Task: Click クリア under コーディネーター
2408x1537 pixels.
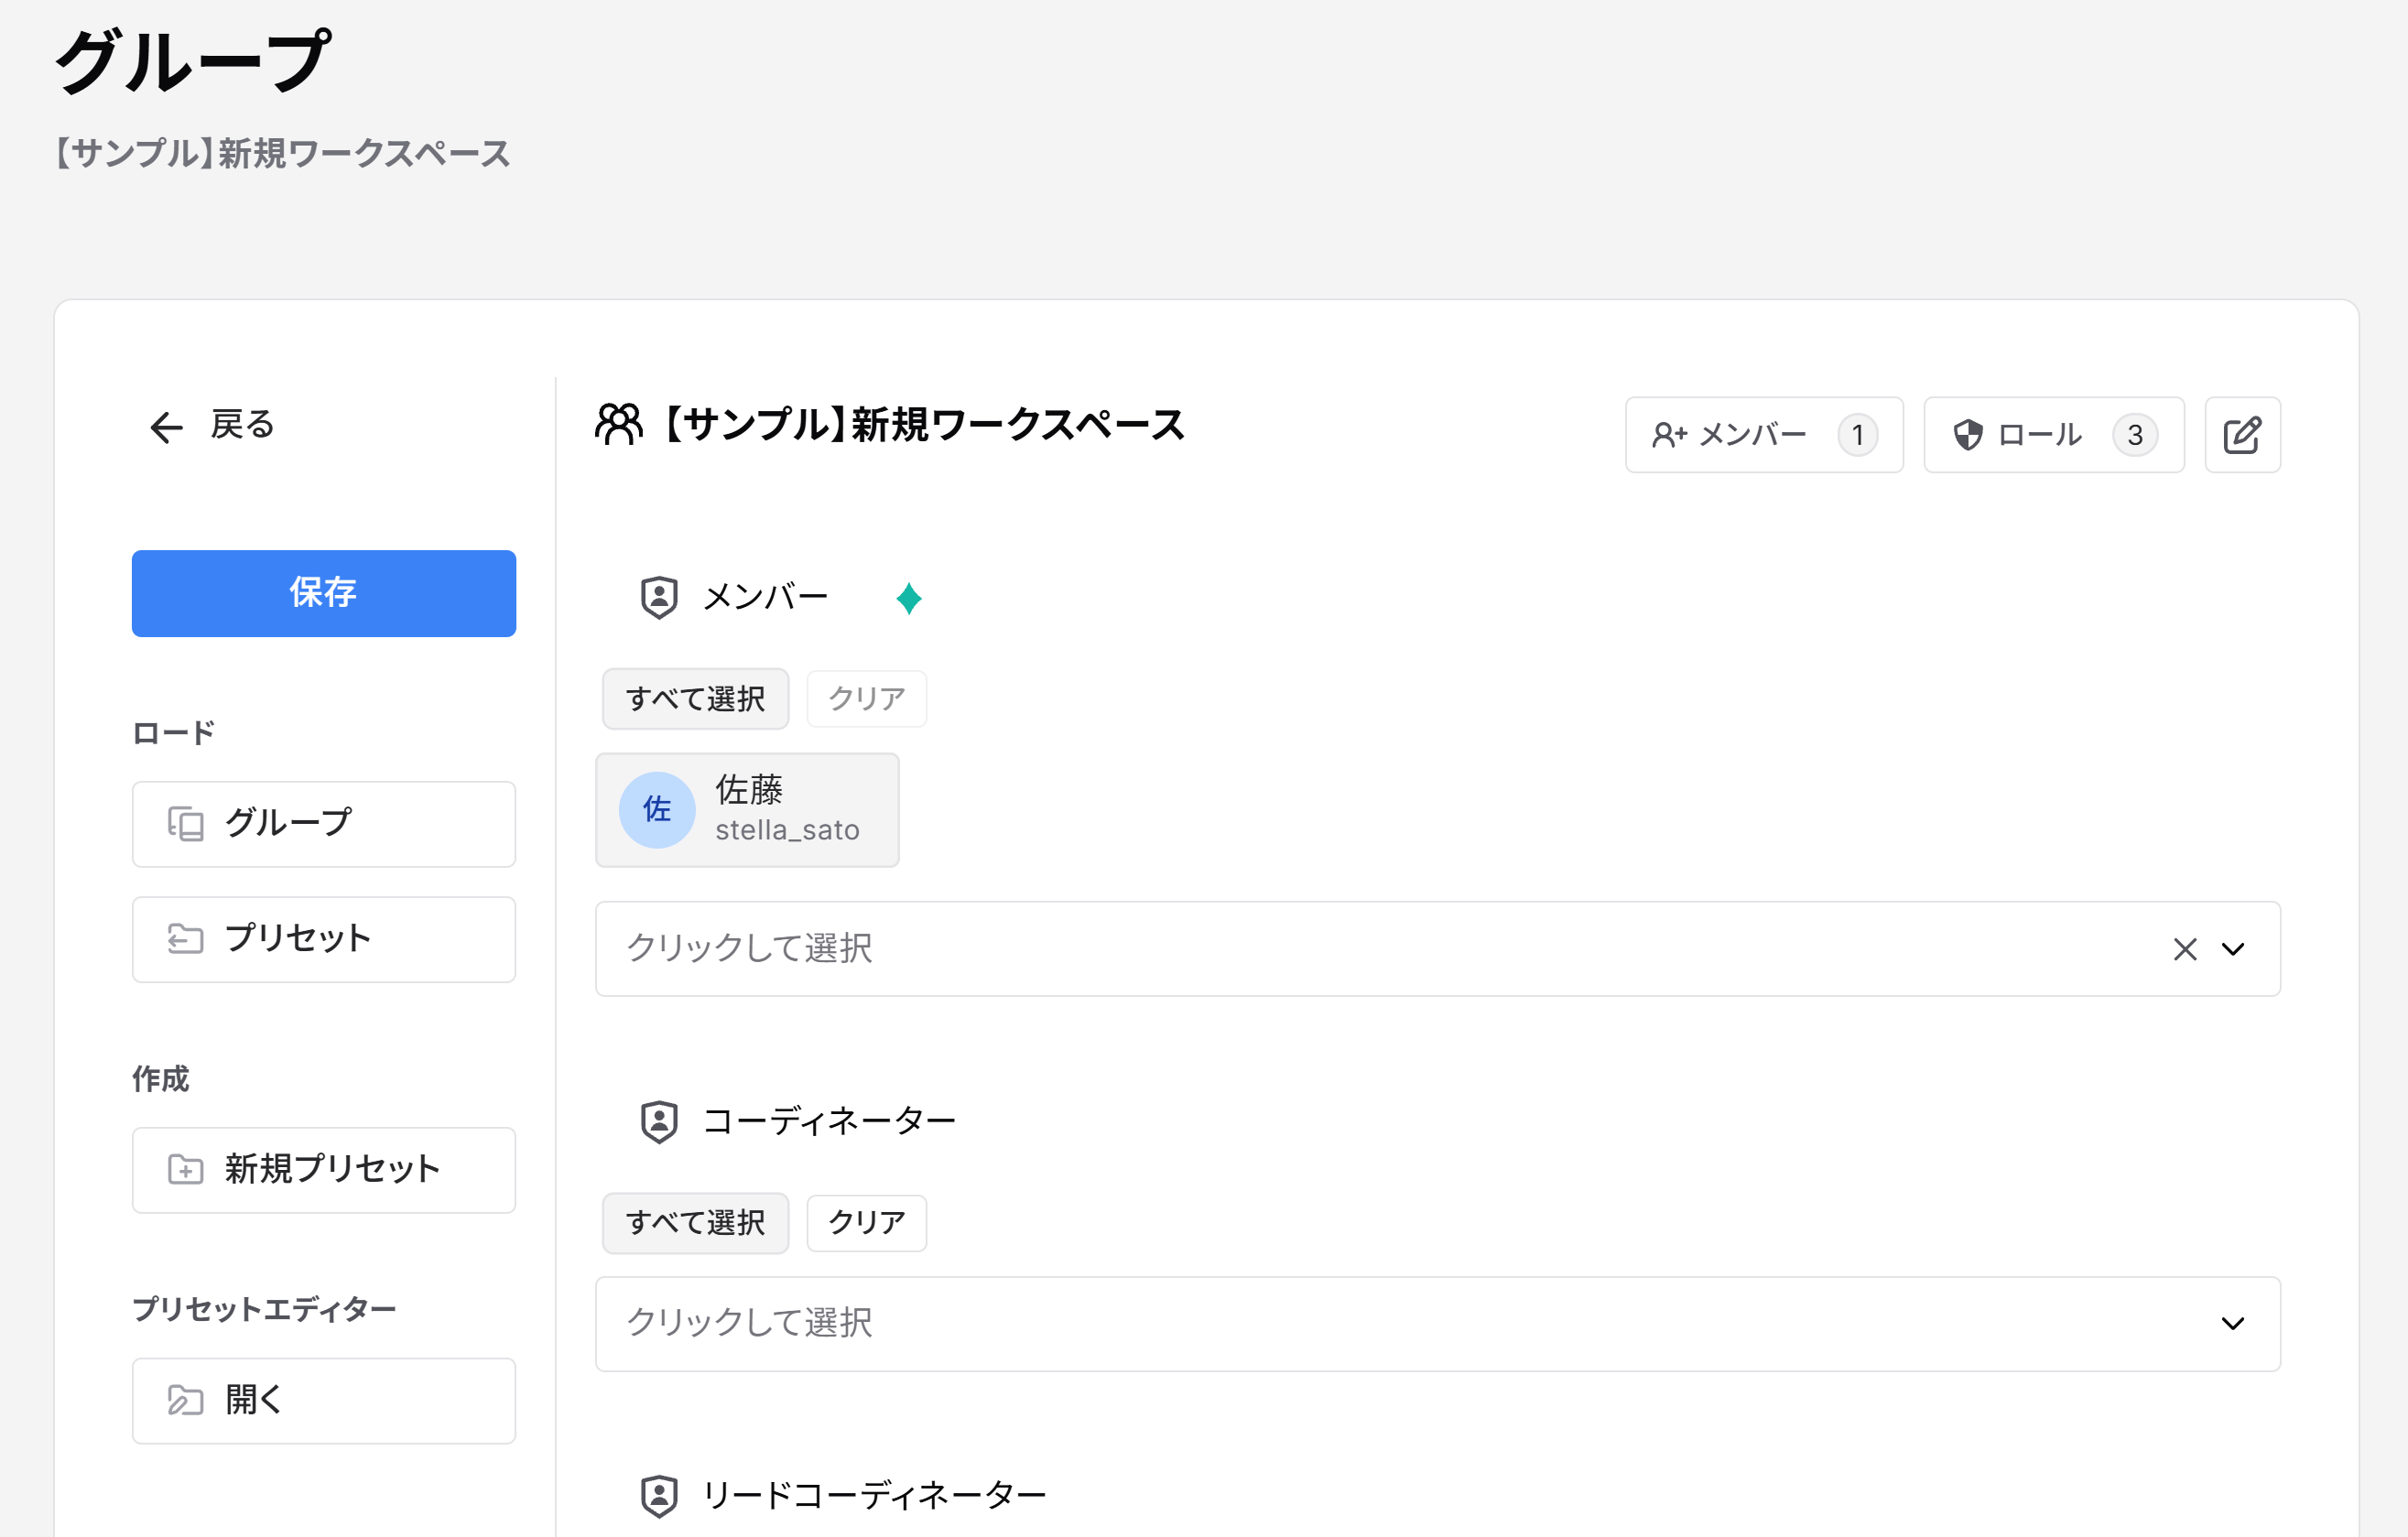Action: pos(866,1222)
